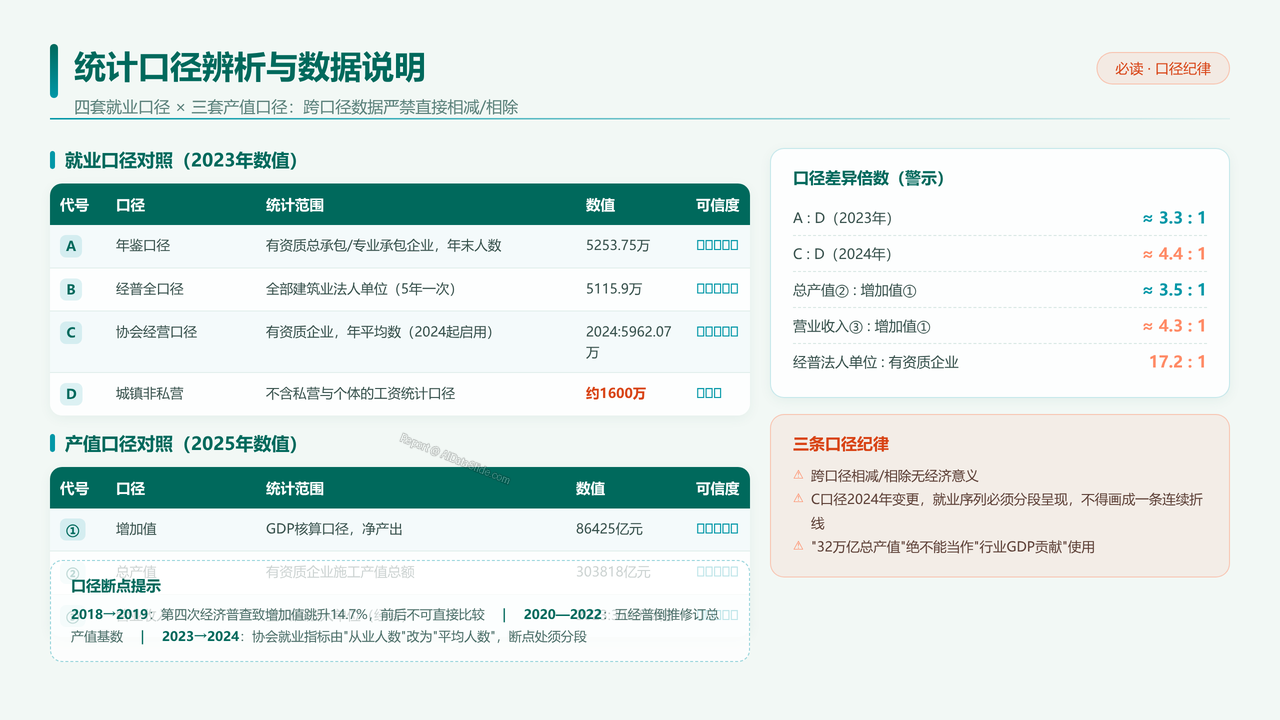
Task: Select the 城镇非私营 cell
Action: tap(150, 393)
